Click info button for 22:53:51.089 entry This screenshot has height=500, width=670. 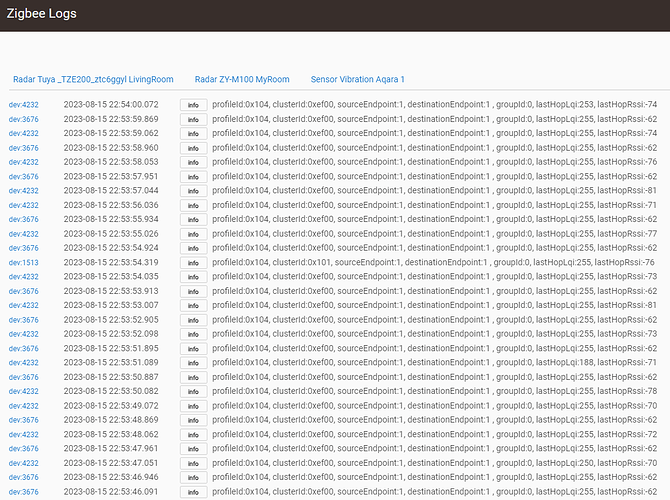point(194,363)
